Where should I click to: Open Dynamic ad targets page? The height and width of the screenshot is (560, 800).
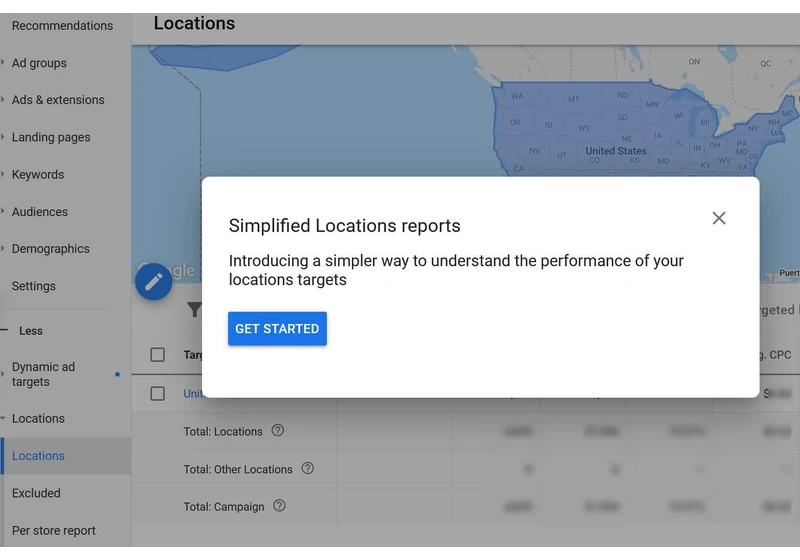click(x=43, y=374)
